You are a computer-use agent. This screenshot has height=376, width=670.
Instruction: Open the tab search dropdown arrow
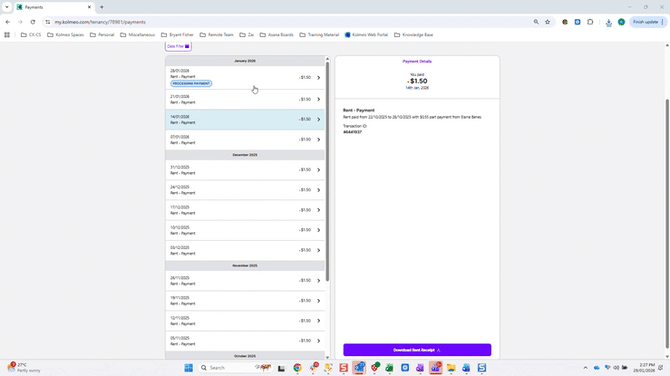coord(7,7)
